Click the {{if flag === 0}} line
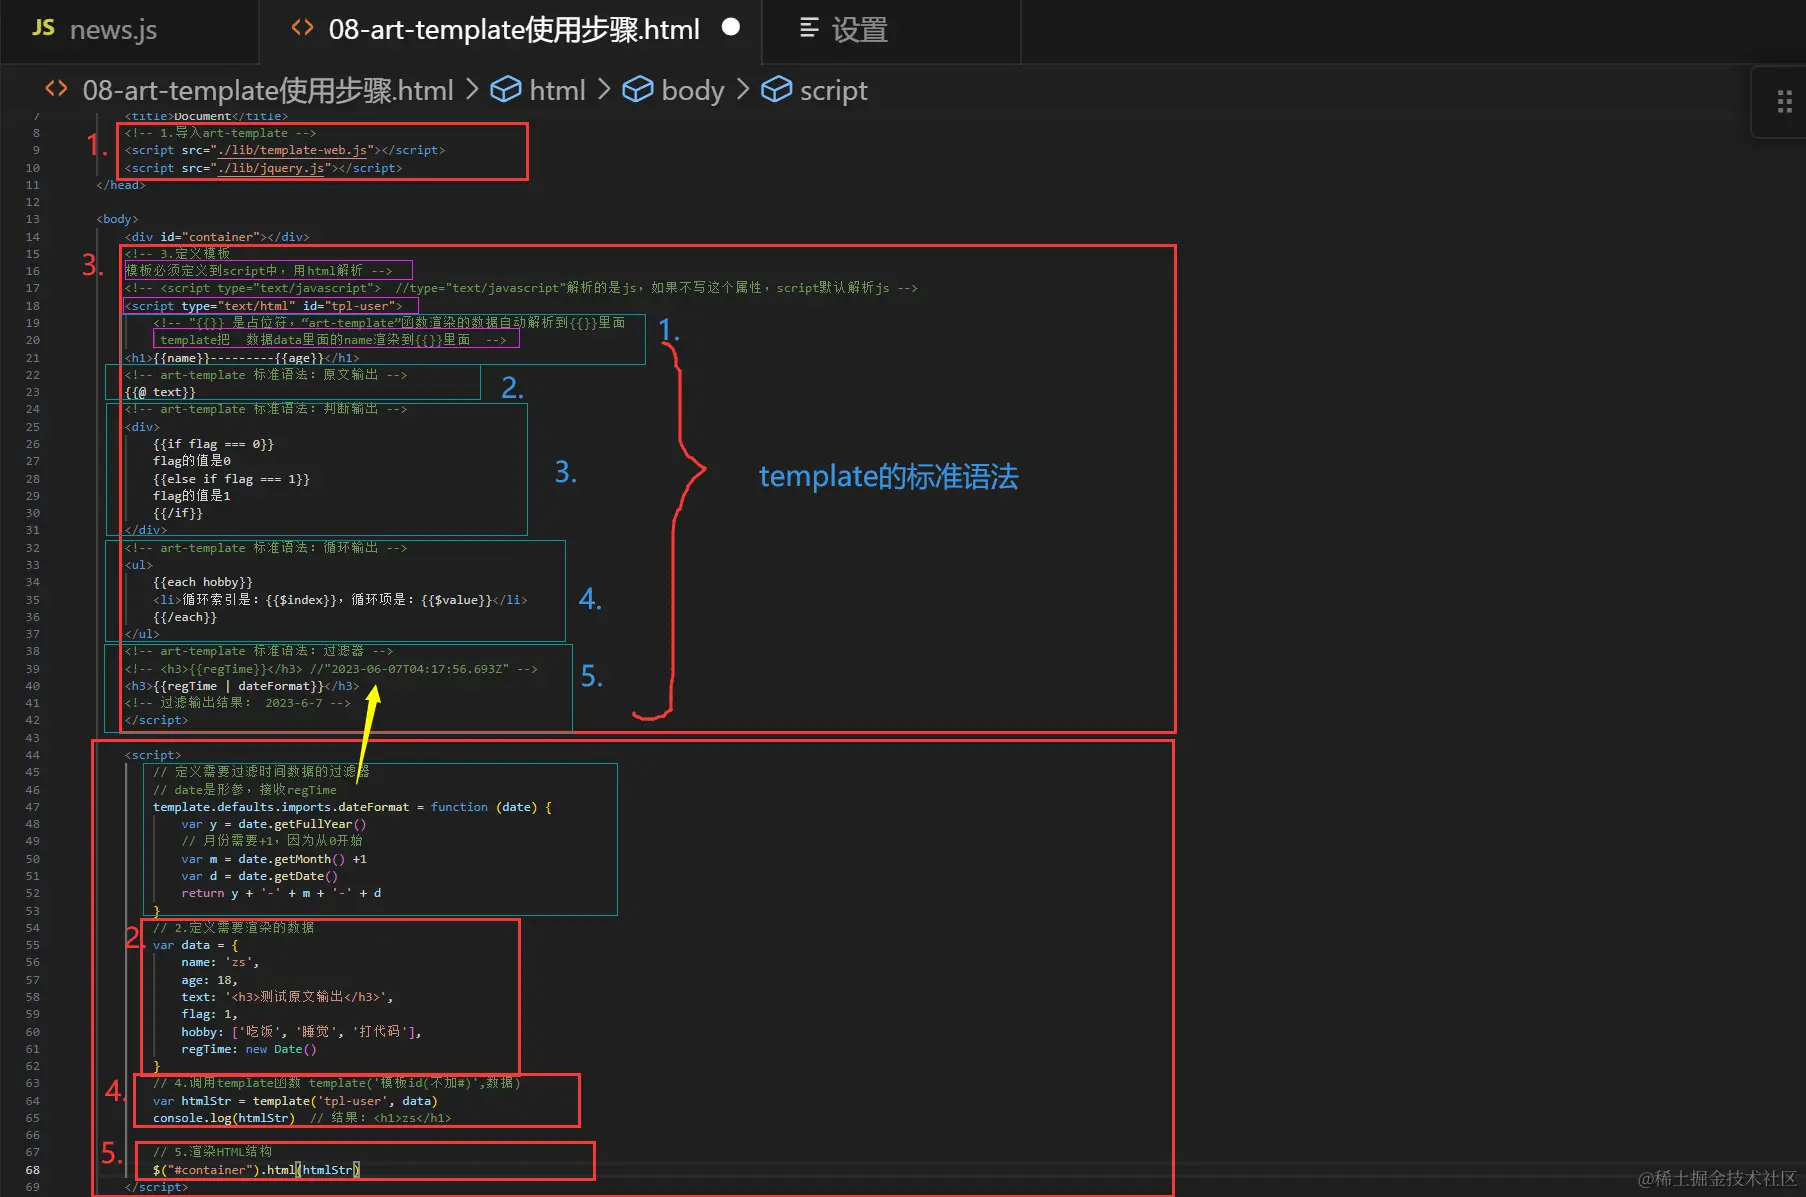Image resolution: width=1806 pixels, height=1197 pixels. [213, 444]
